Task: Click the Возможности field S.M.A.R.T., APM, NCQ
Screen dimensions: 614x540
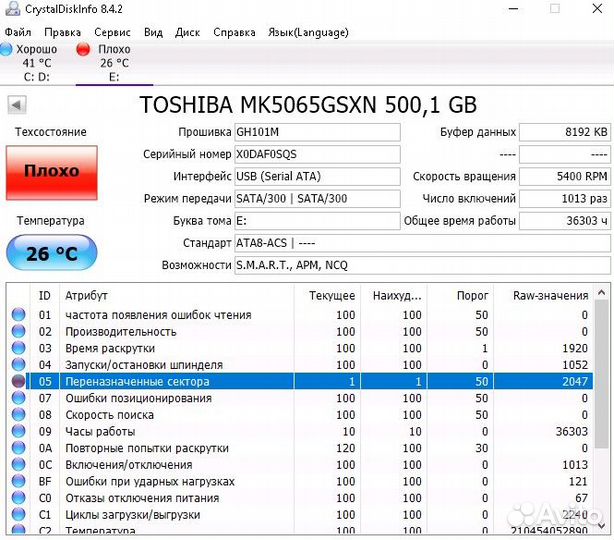Action: click(x=423, y=265)
